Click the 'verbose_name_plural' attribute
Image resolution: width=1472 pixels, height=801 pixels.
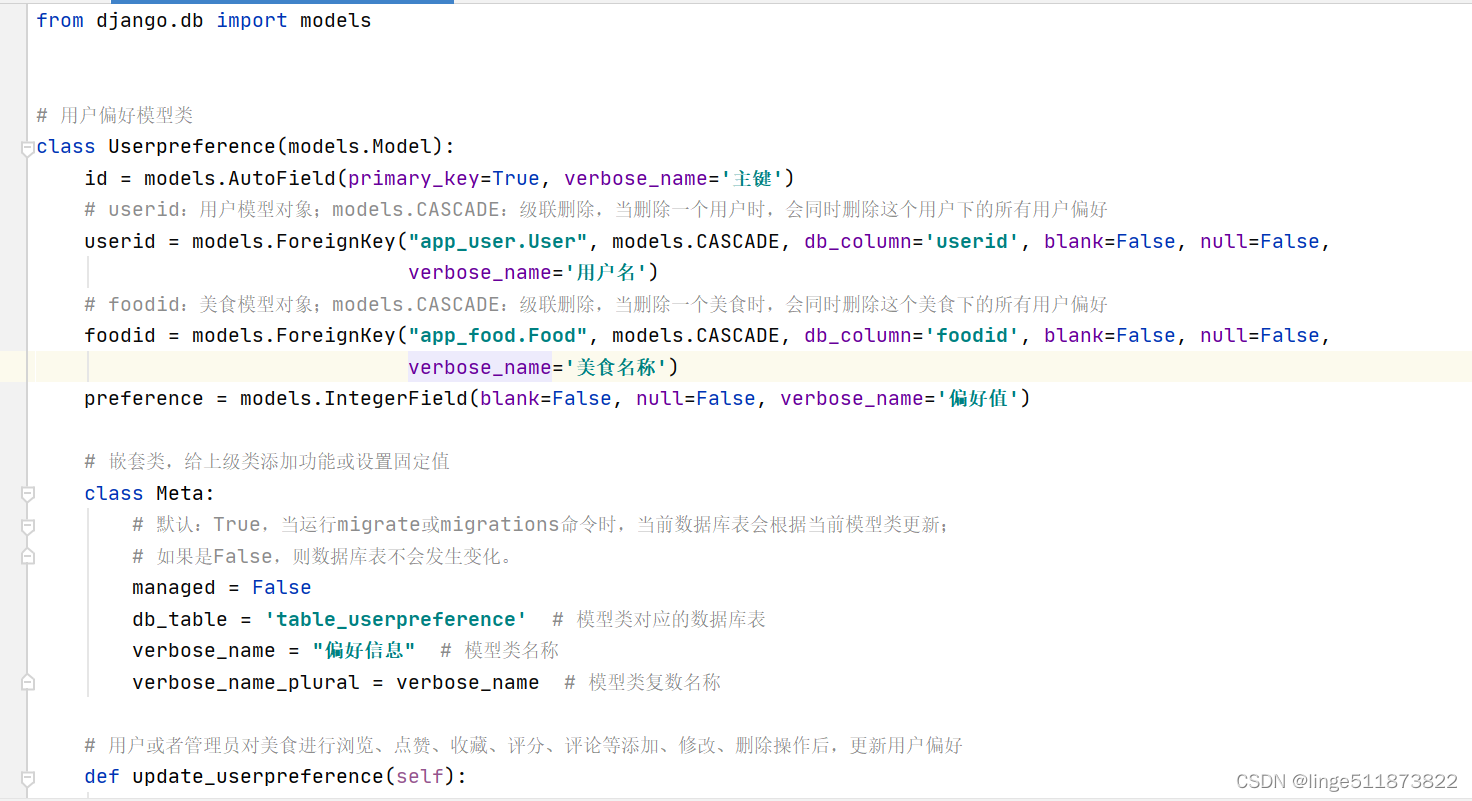coord(246,682)
